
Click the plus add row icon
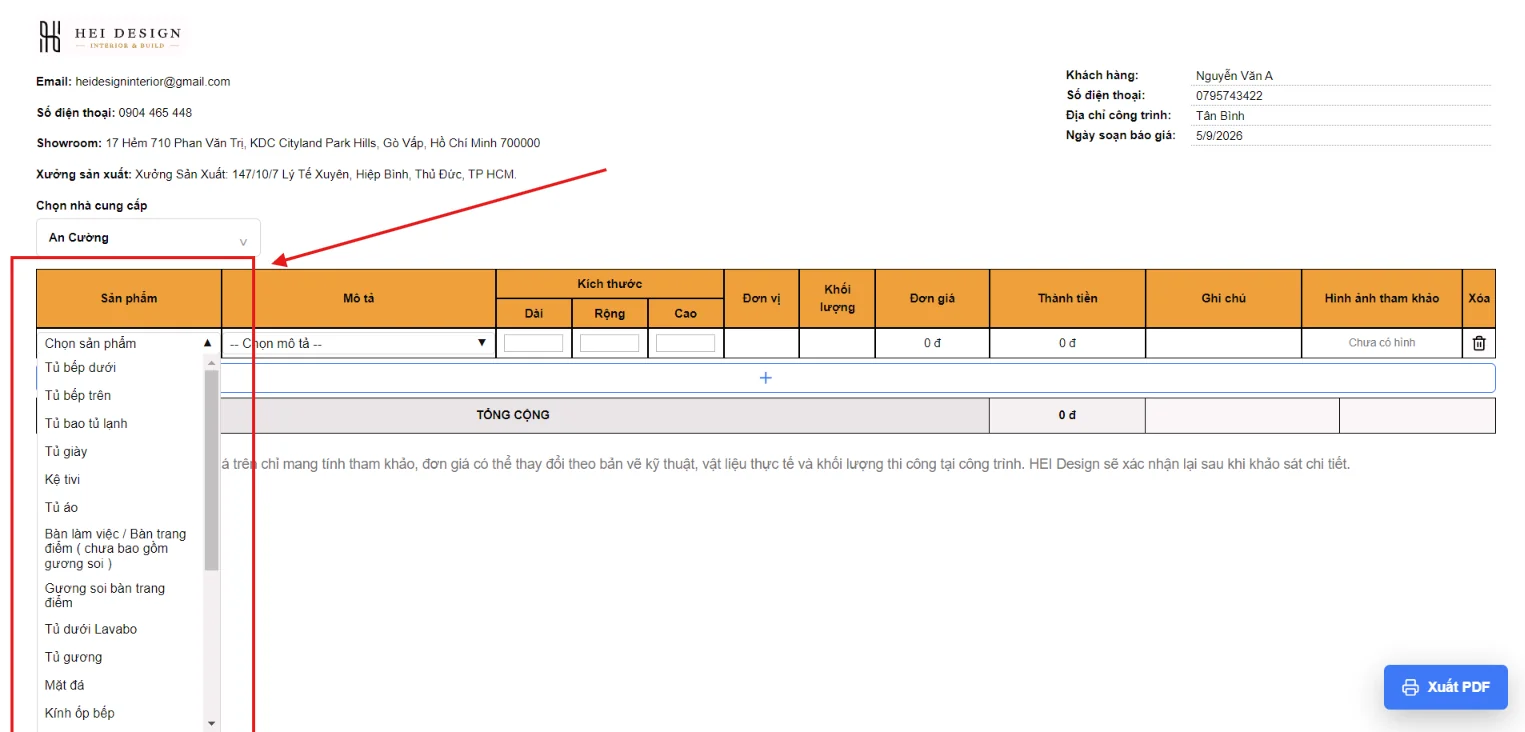[766, 378]
